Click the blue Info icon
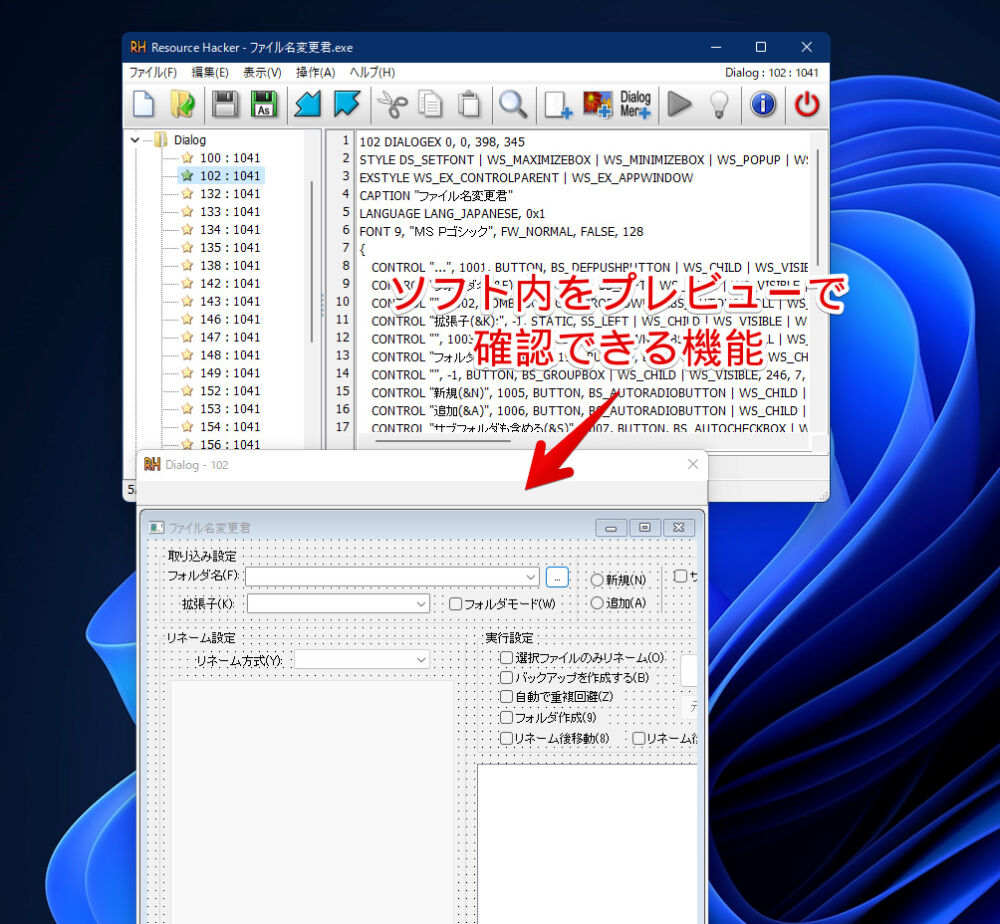The width and height of the screenshot is (1000, 924). tap(763, 104)
